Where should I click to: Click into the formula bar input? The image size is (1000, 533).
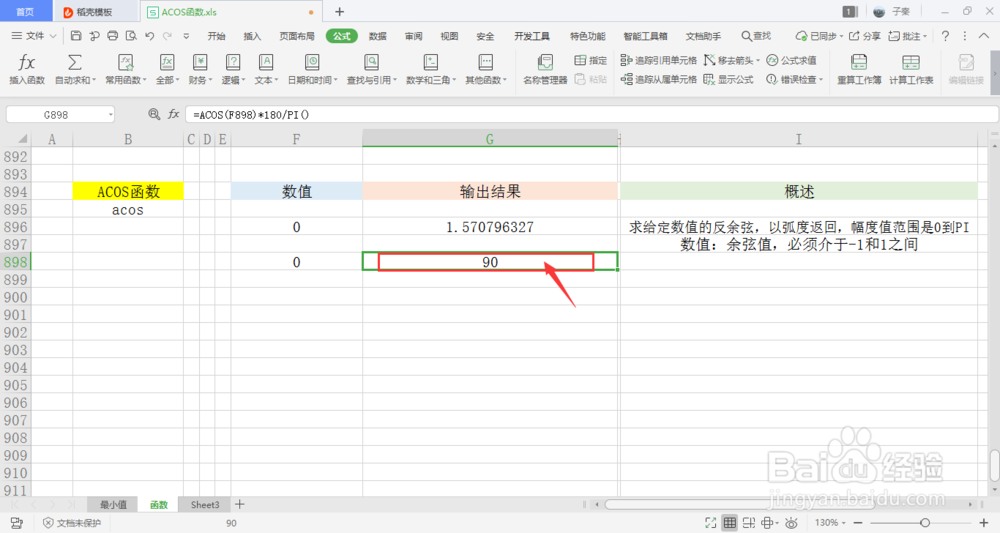point(593,115)
